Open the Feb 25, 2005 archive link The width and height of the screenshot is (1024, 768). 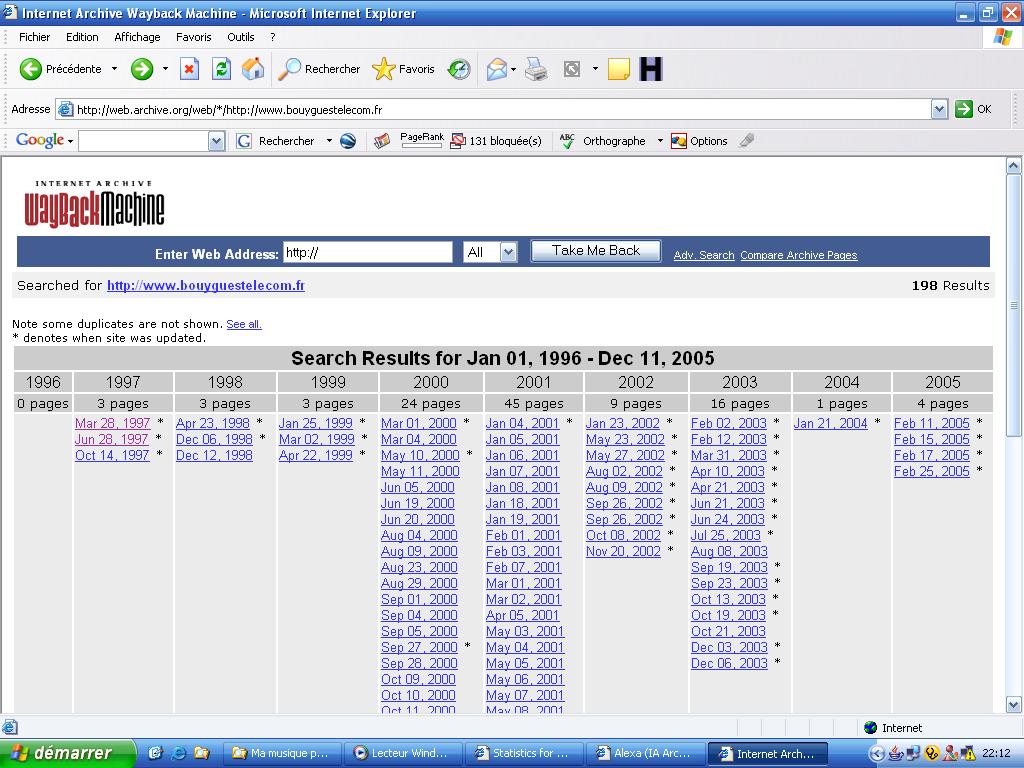coord(932,471)
